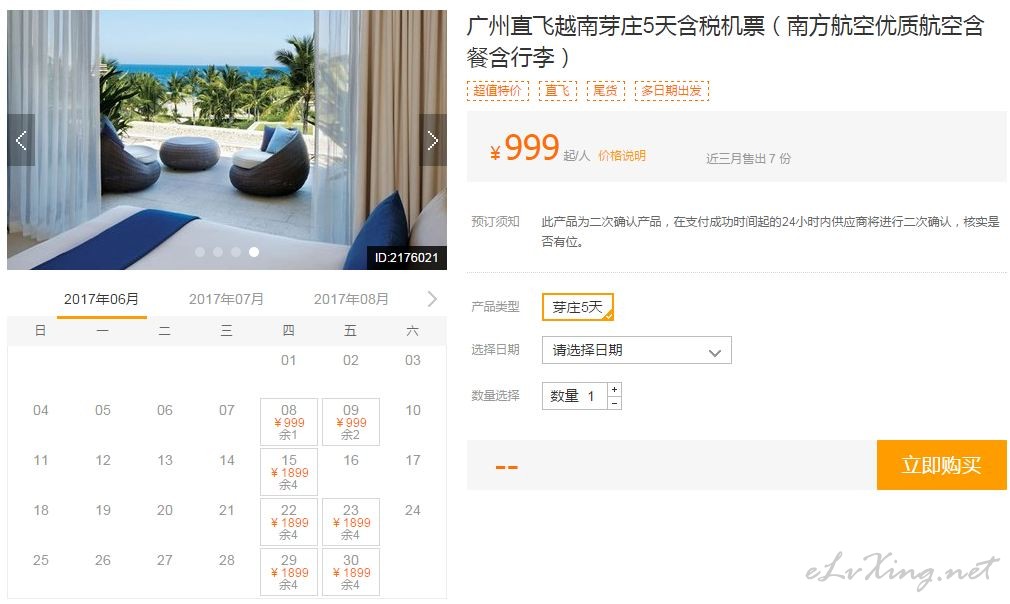Pick June 08 priced ¥999

tap(289, 422)
